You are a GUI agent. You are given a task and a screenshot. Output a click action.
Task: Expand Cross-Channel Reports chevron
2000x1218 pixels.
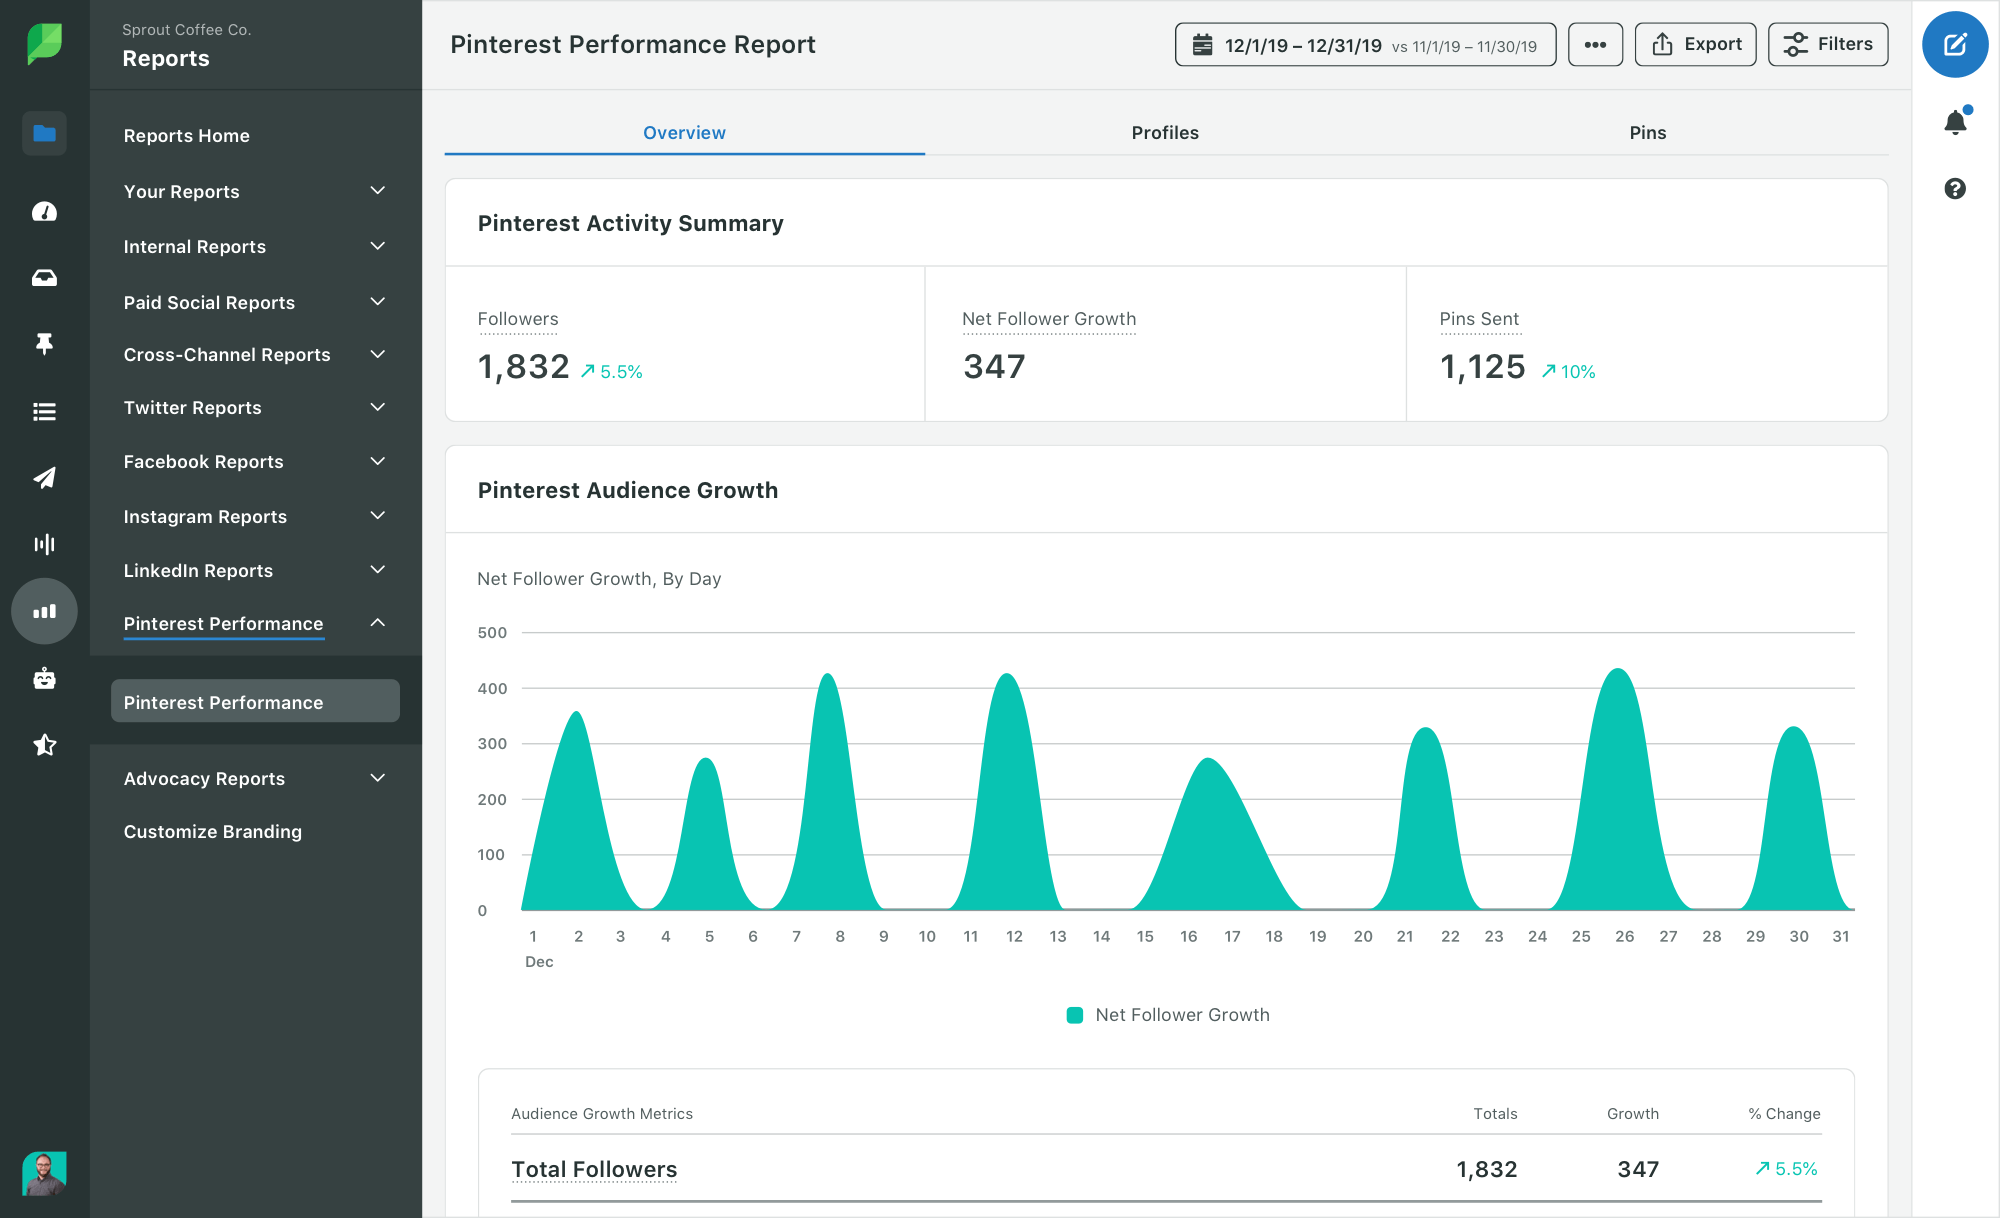[378, 354]
